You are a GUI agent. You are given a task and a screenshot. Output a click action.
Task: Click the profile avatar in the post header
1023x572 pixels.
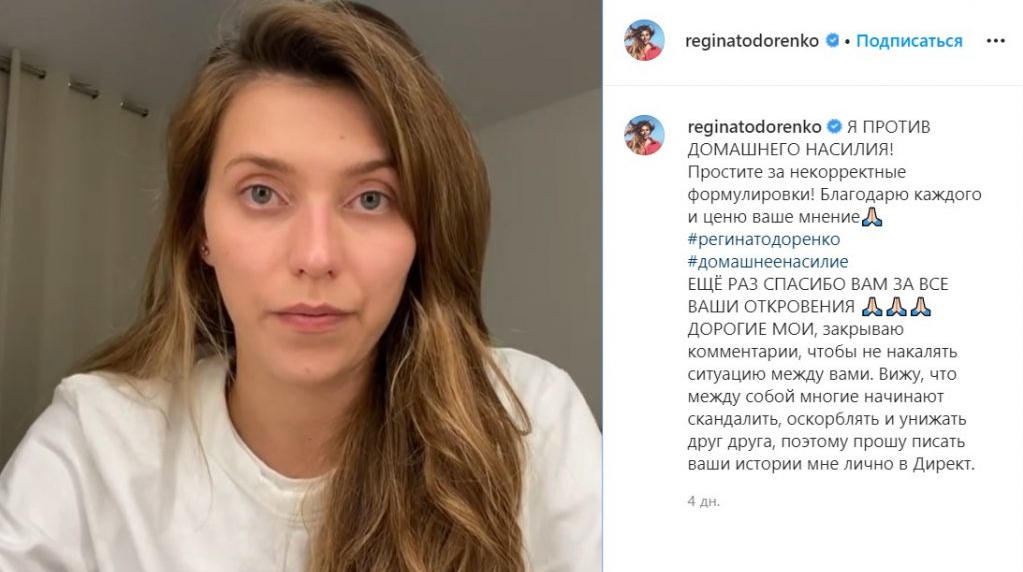[644, 40]
